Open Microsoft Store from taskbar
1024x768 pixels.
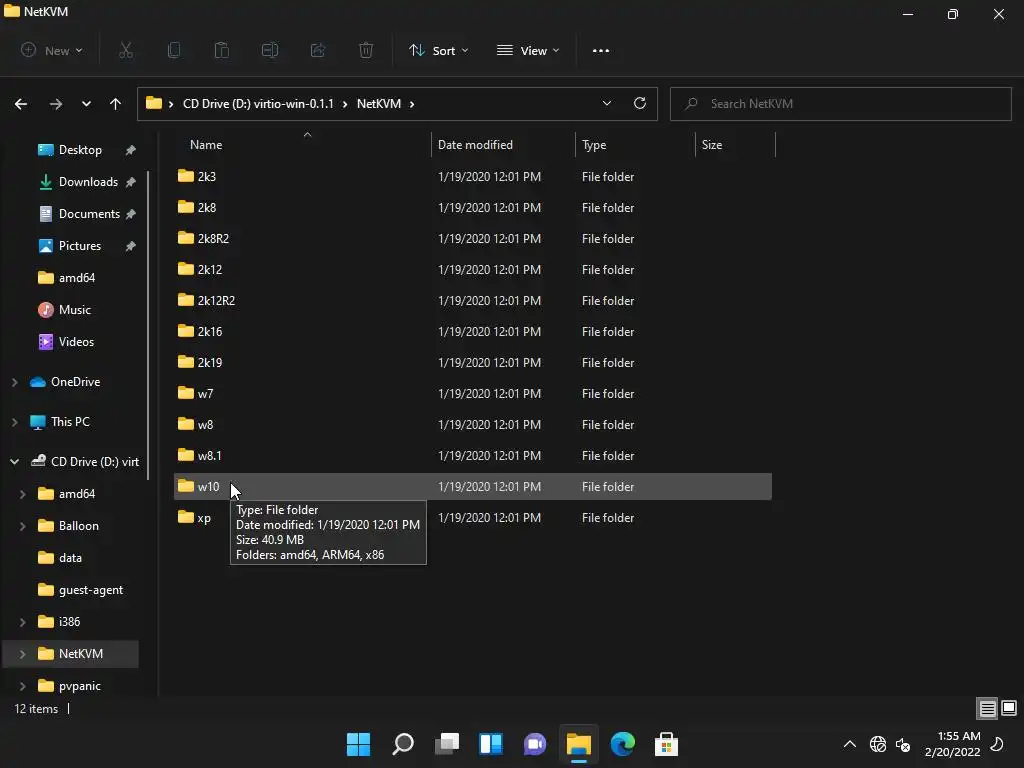point(666,744)
